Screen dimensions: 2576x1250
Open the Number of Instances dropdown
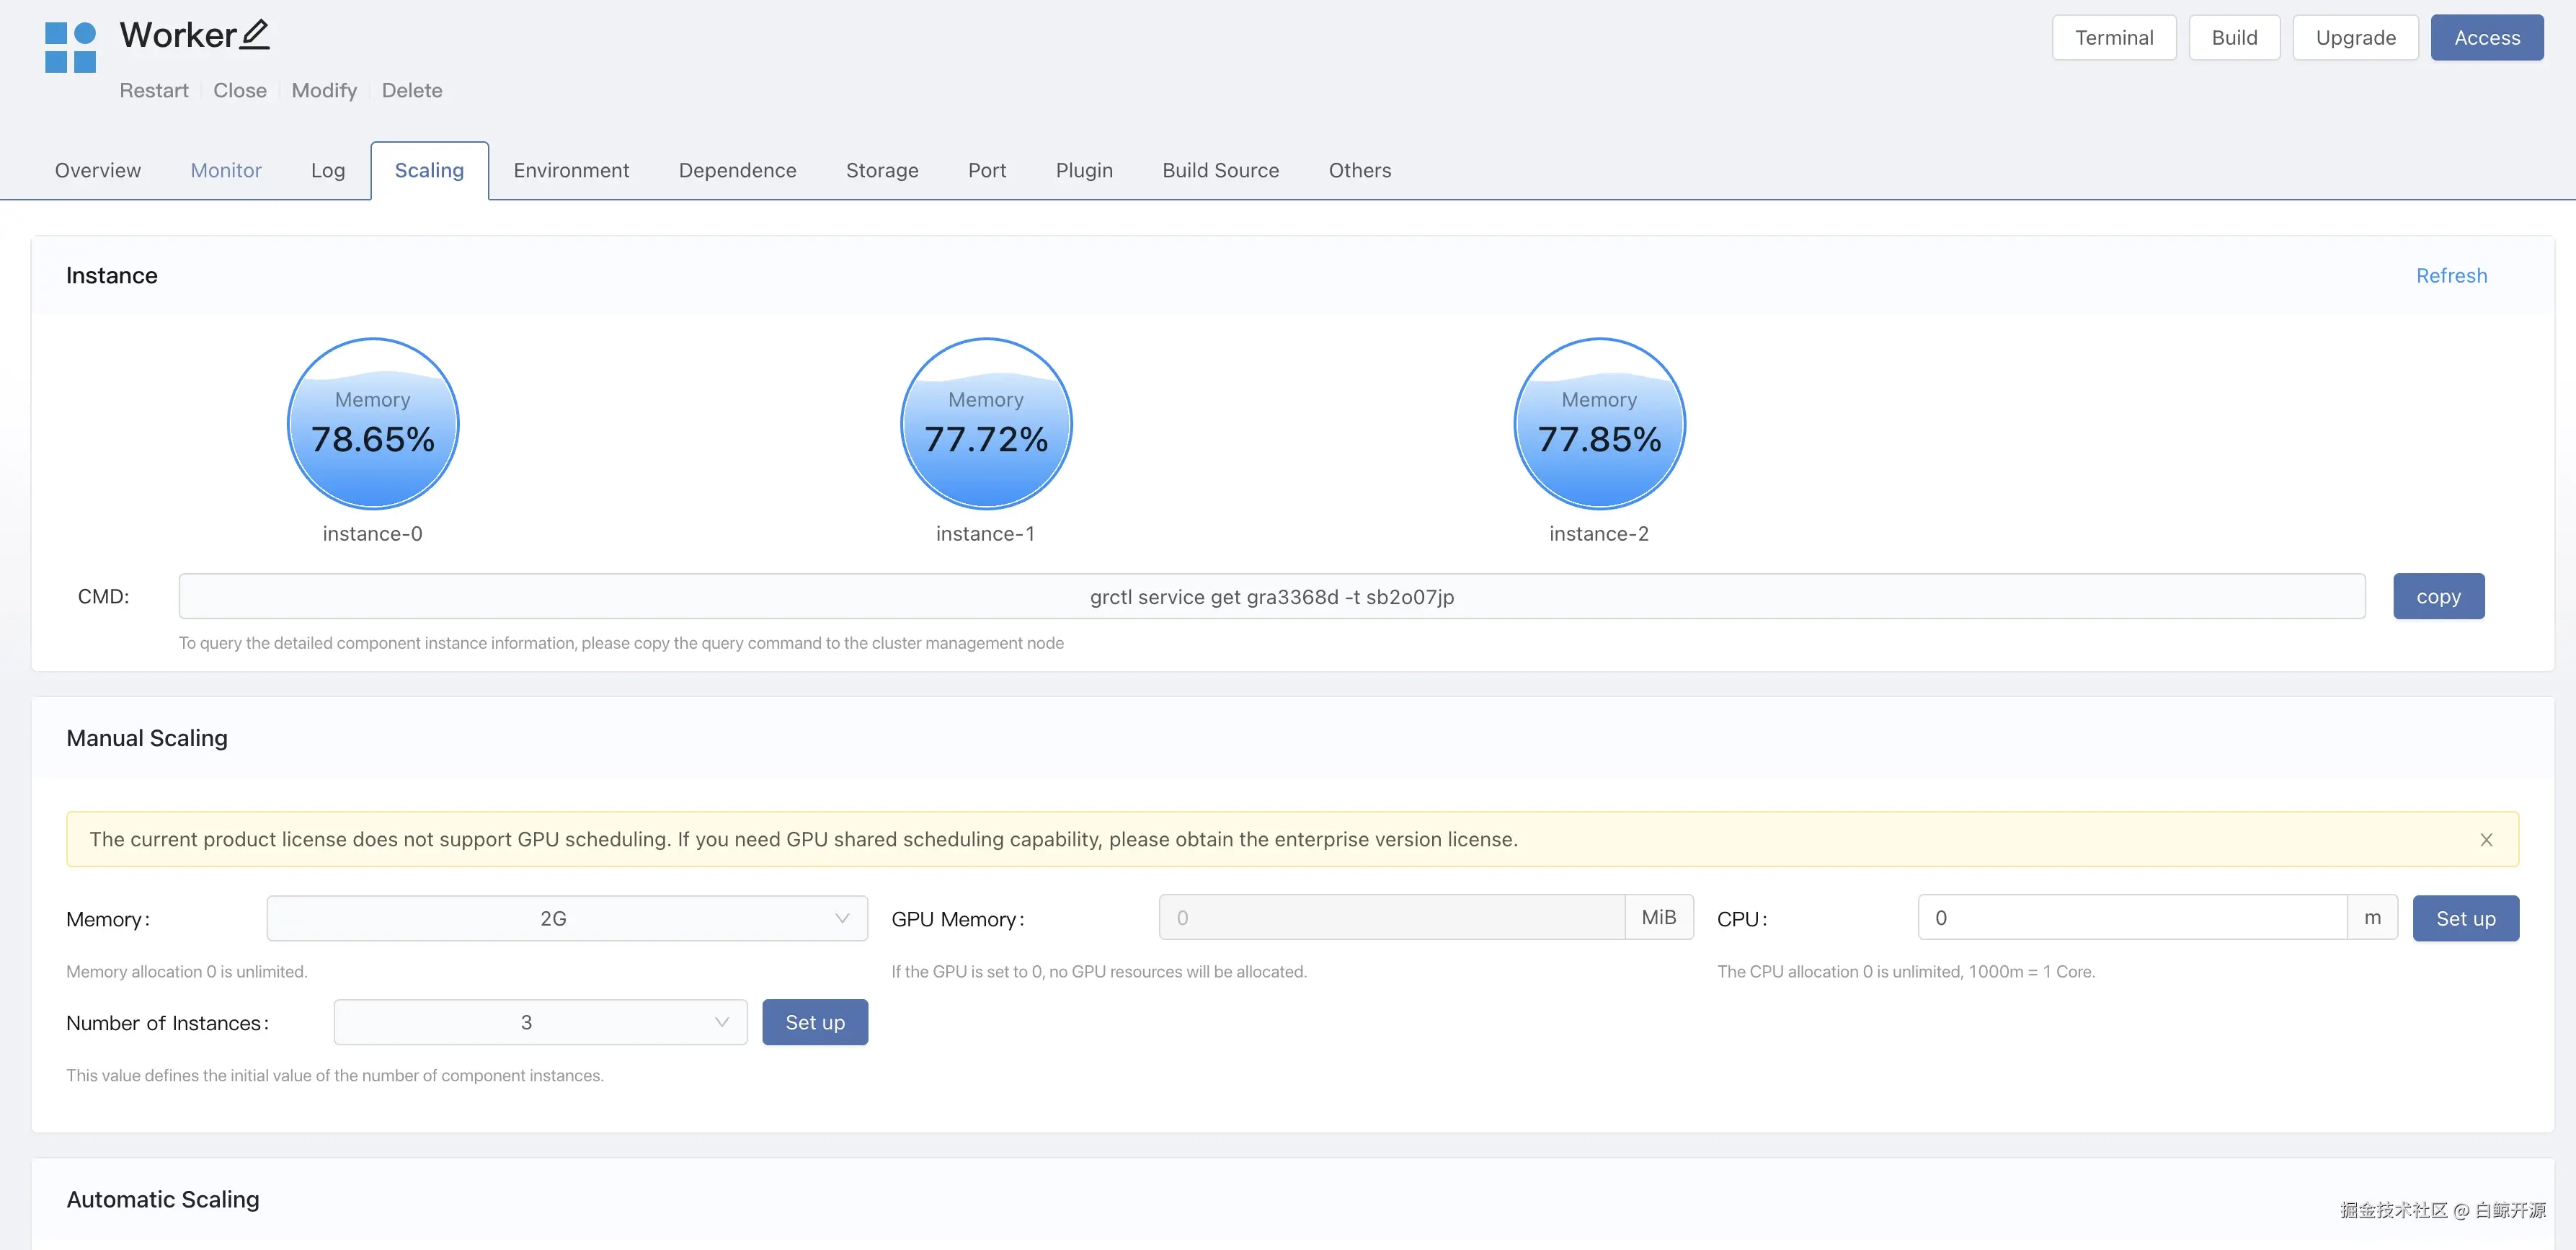click(540, 1022)
